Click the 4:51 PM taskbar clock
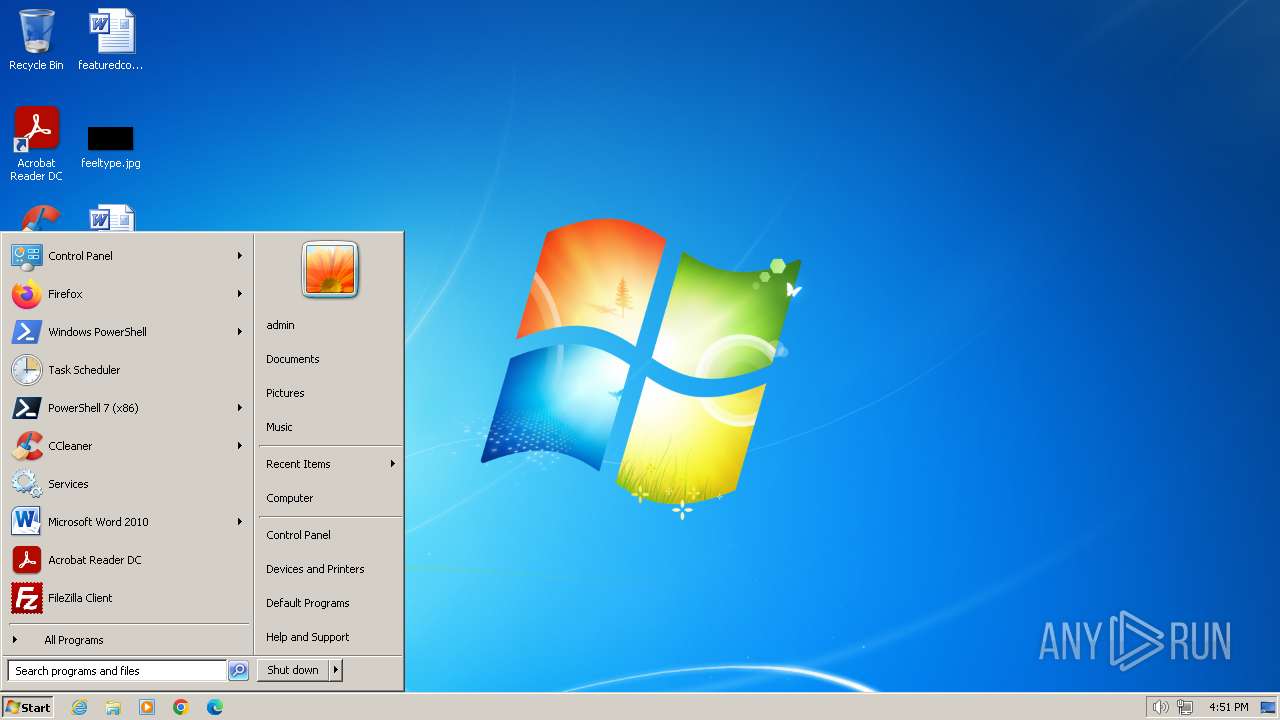Image resolution: width=1280 pixels, height=720 pixels. tap(1229, 707)
